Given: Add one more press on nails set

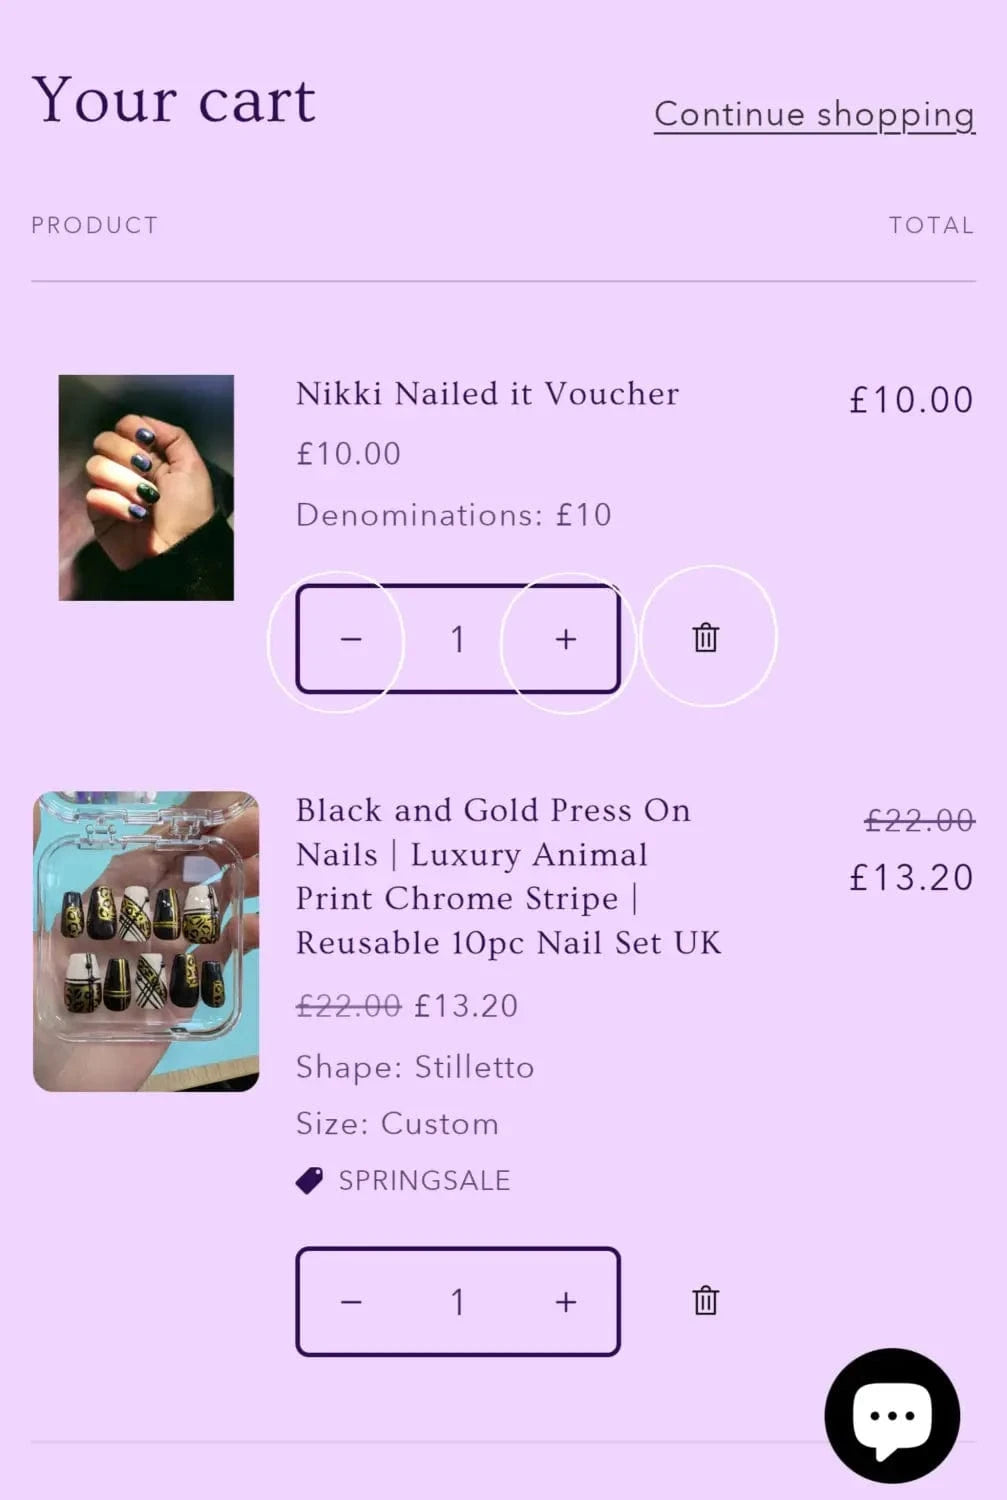Looking at the screenshot, I should pyautogui.click(x=566, y=1302).
